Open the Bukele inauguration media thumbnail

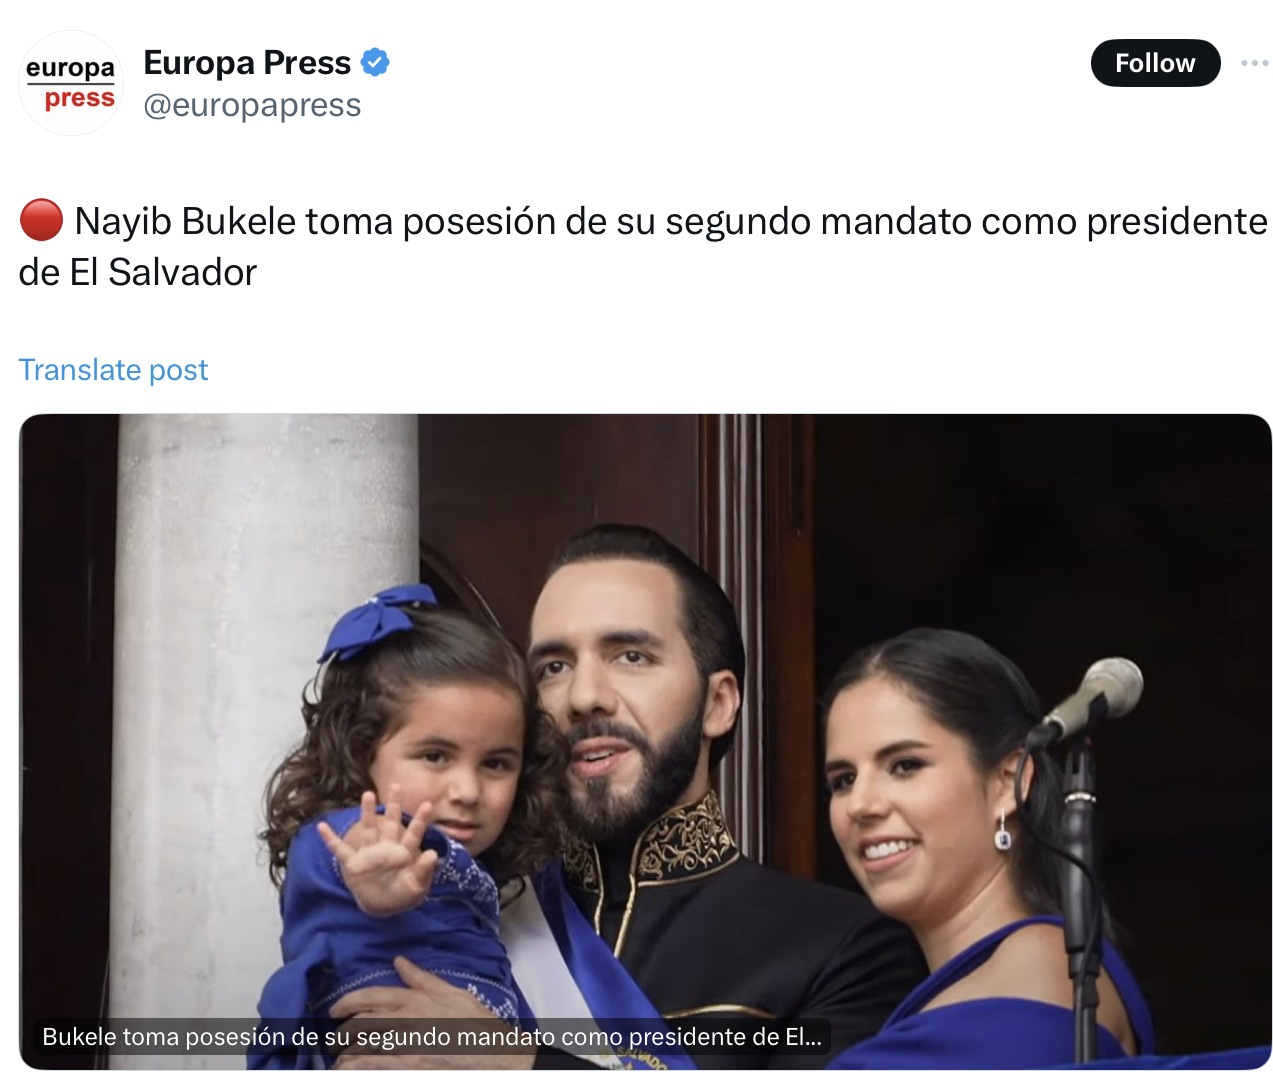(x=645, y=742)
